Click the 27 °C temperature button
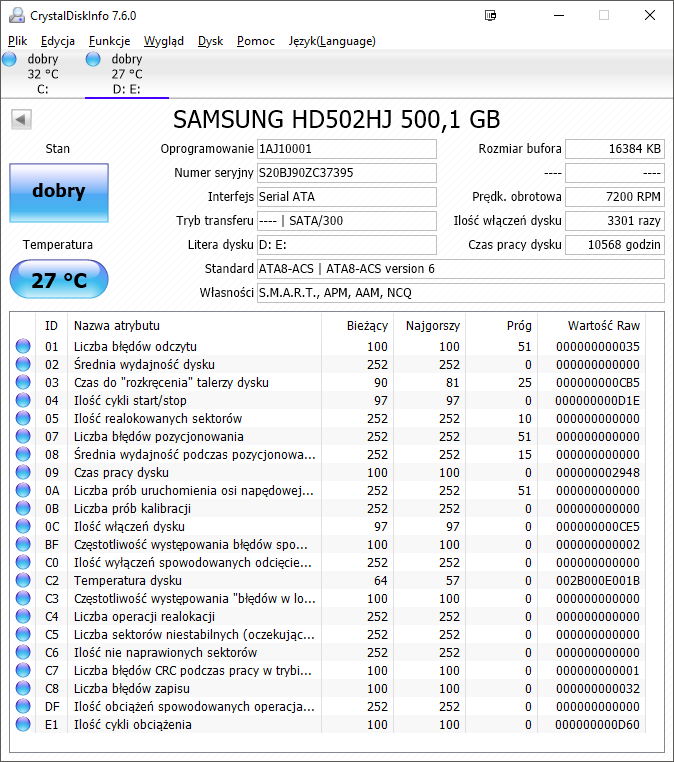The height and width of the screenshot is (762, 674). point(59,279)
